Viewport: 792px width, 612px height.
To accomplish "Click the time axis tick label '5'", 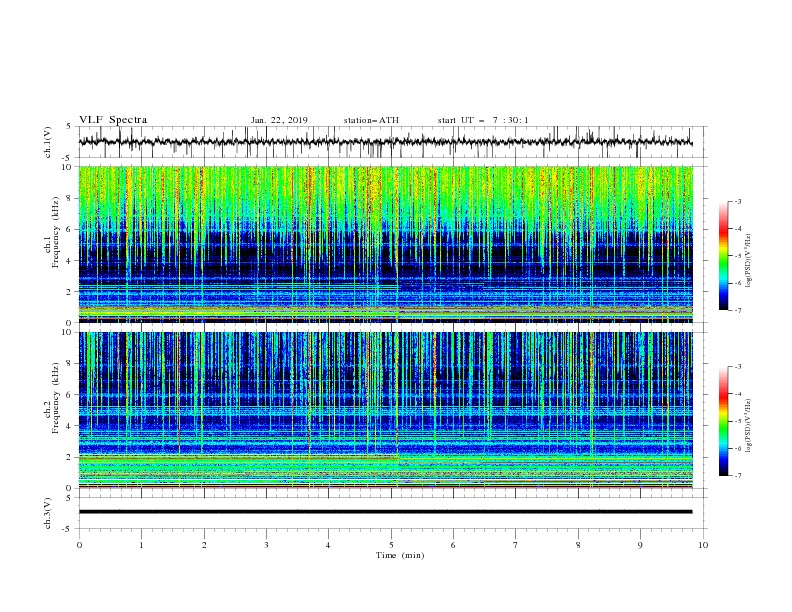I will [x=391, y=545].
